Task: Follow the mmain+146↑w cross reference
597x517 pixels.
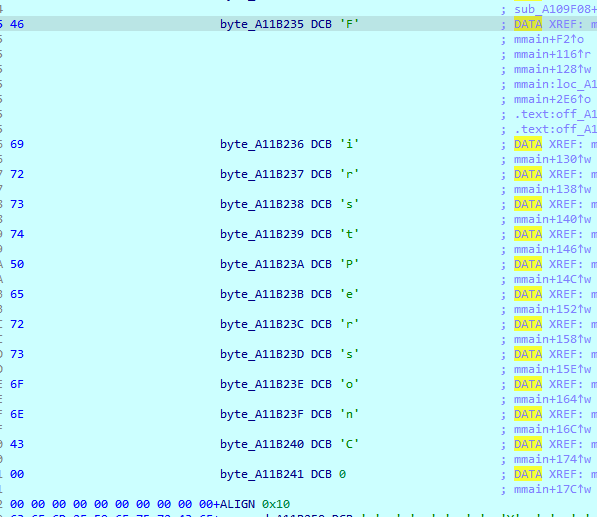Action: [x=552, y=249]
